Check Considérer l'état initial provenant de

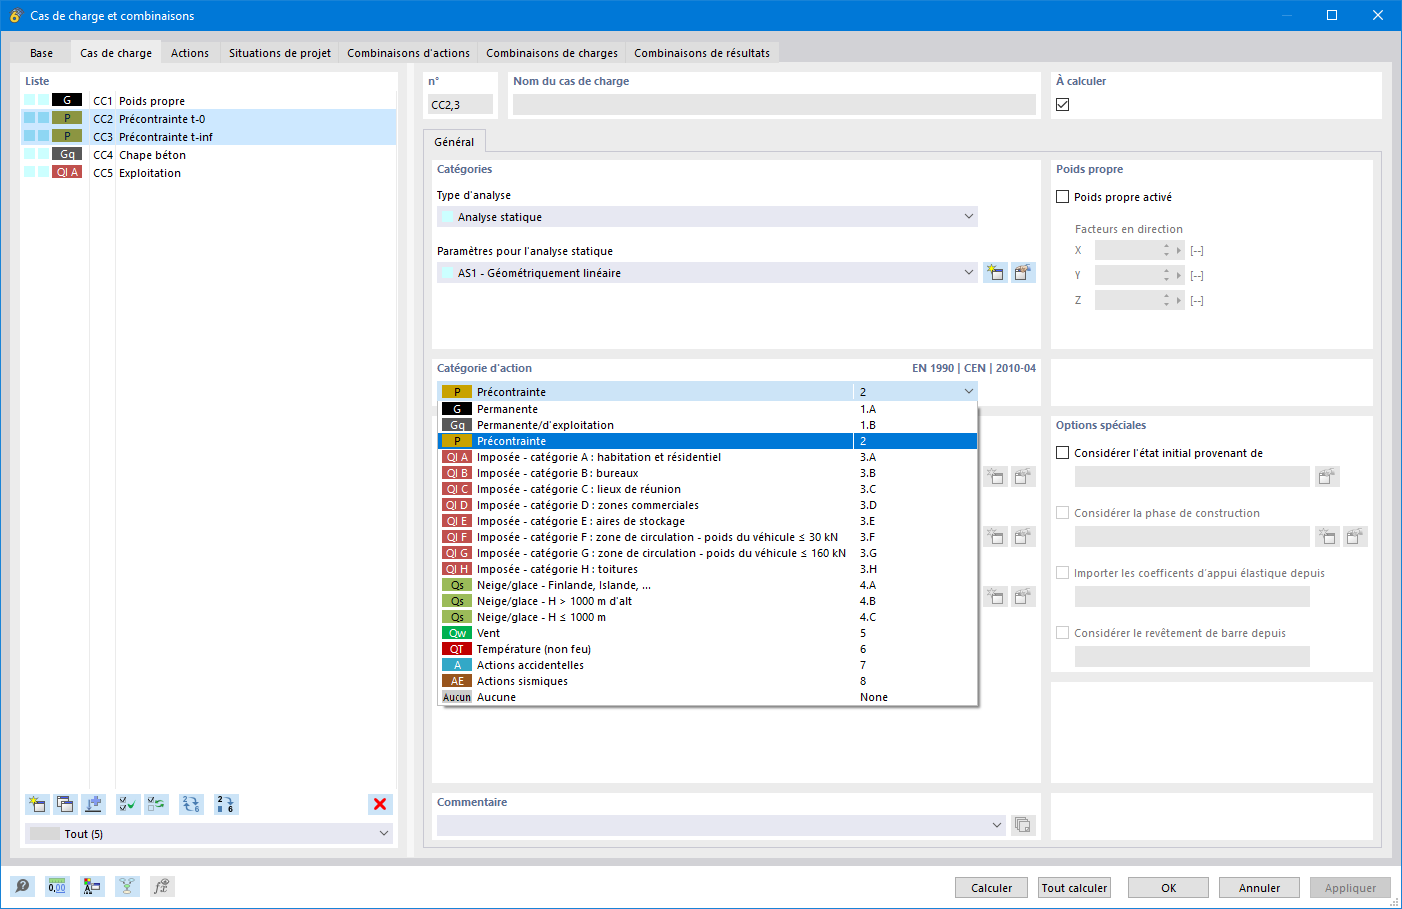coord(1063,453)
